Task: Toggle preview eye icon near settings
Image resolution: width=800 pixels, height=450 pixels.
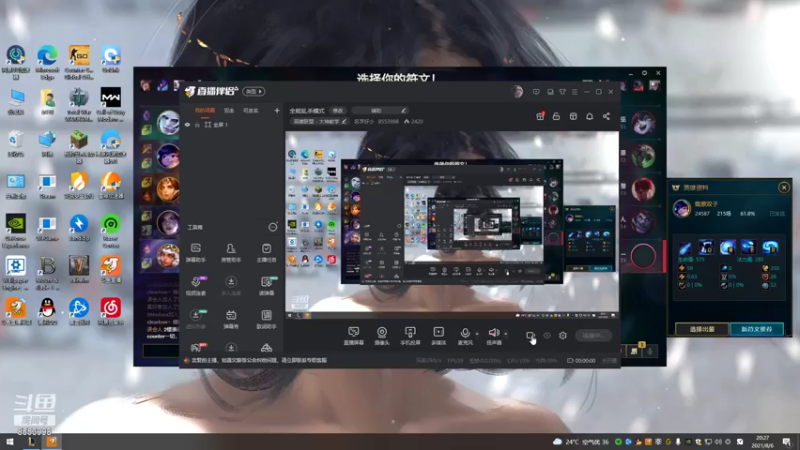Action: [x=547, y=336]
